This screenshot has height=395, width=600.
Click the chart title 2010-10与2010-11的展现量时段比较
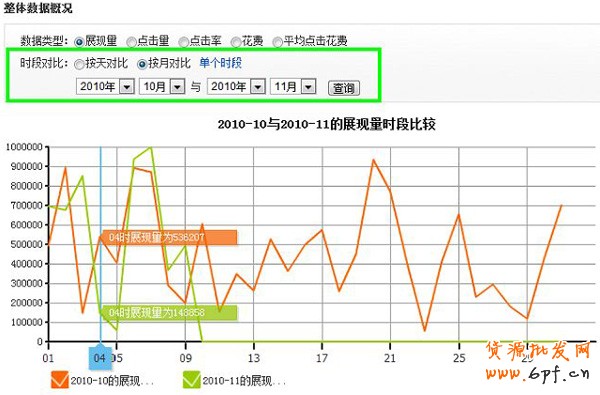coord(326,124)
